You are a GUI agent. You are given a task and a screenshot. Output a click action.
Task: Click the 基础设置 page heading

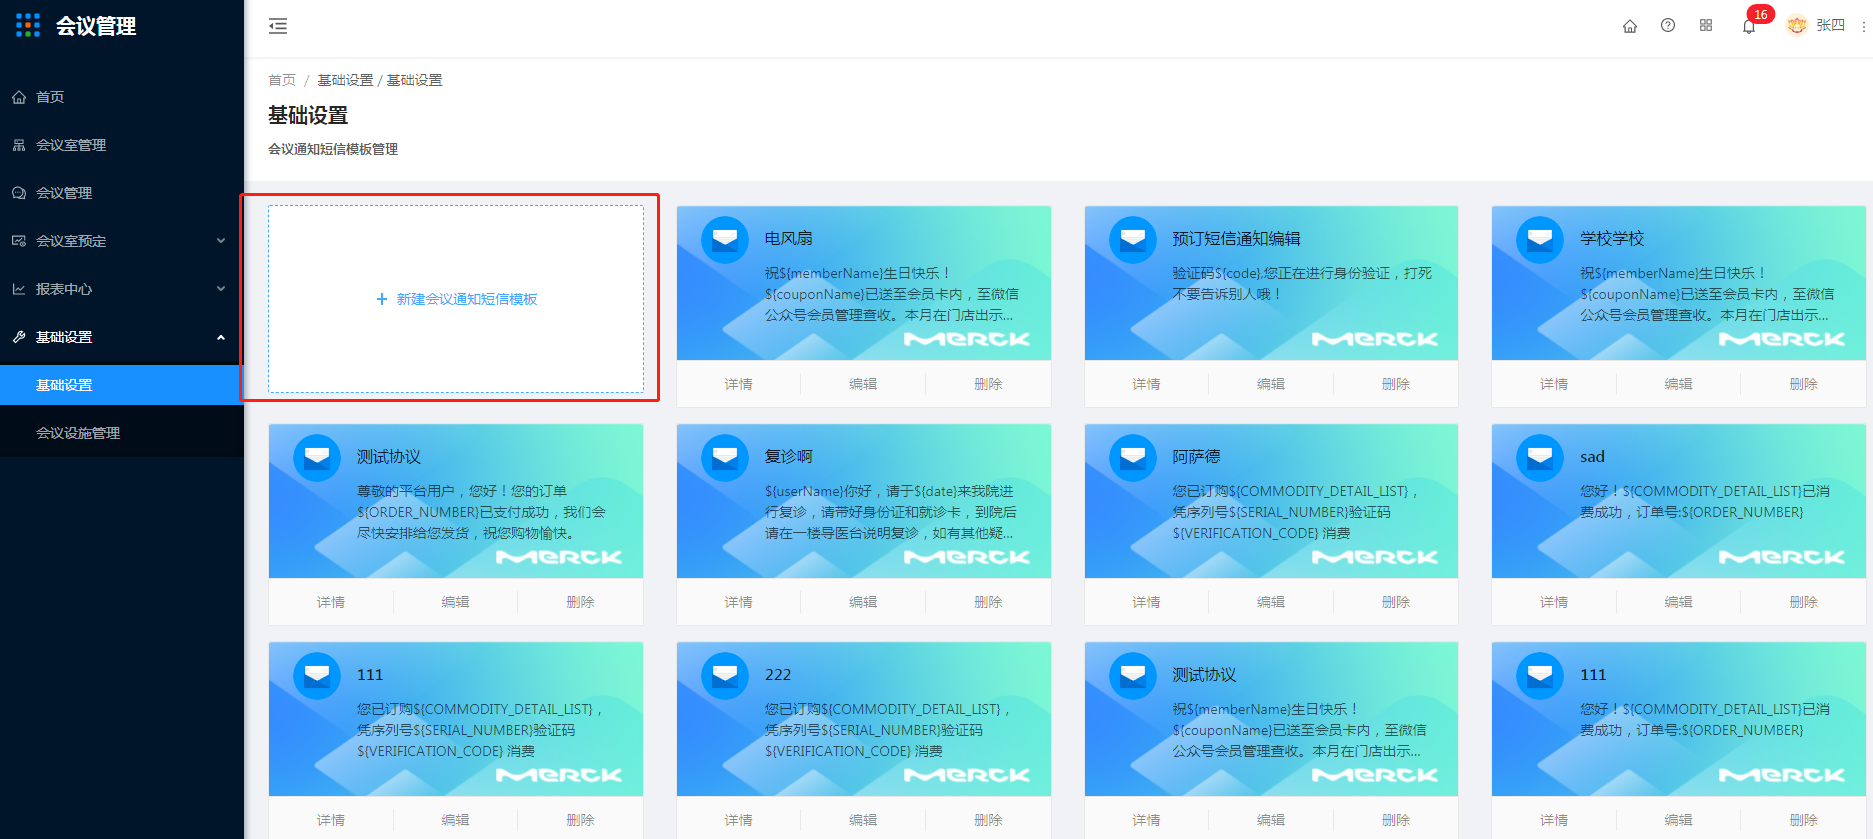(308, 115)
